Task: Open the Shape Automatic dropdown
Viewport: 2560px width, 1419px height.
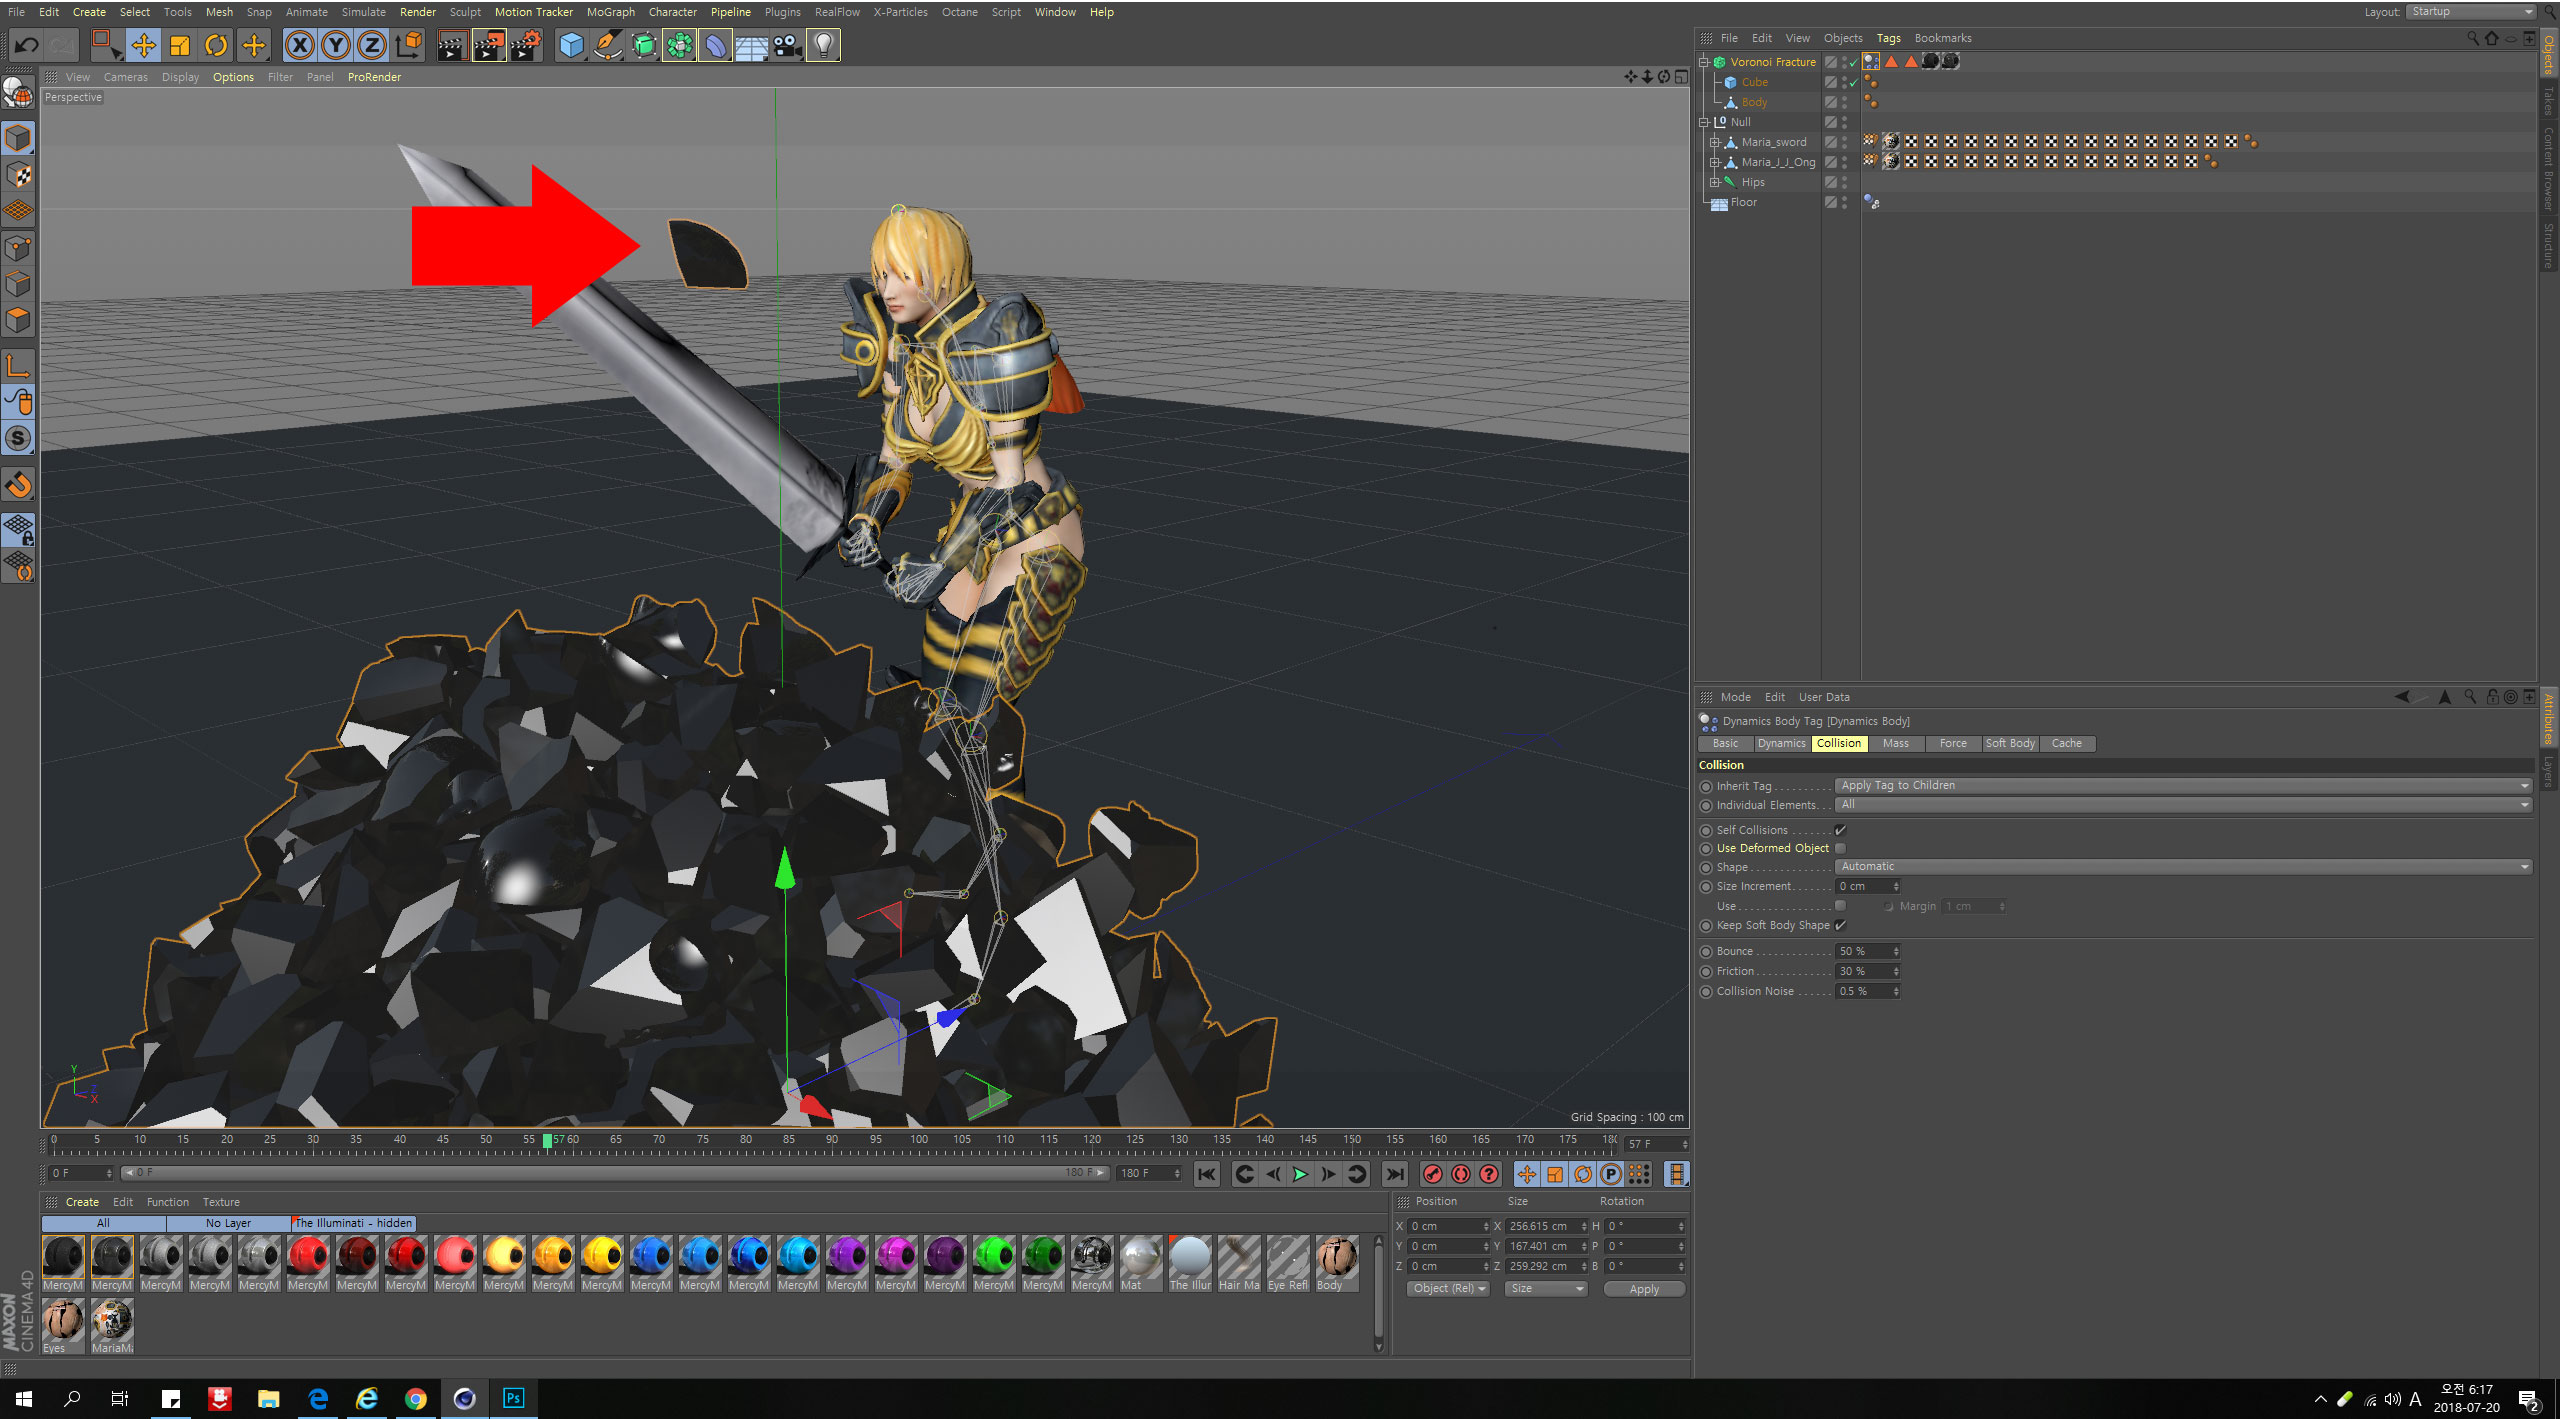Action: (2184, 867)
